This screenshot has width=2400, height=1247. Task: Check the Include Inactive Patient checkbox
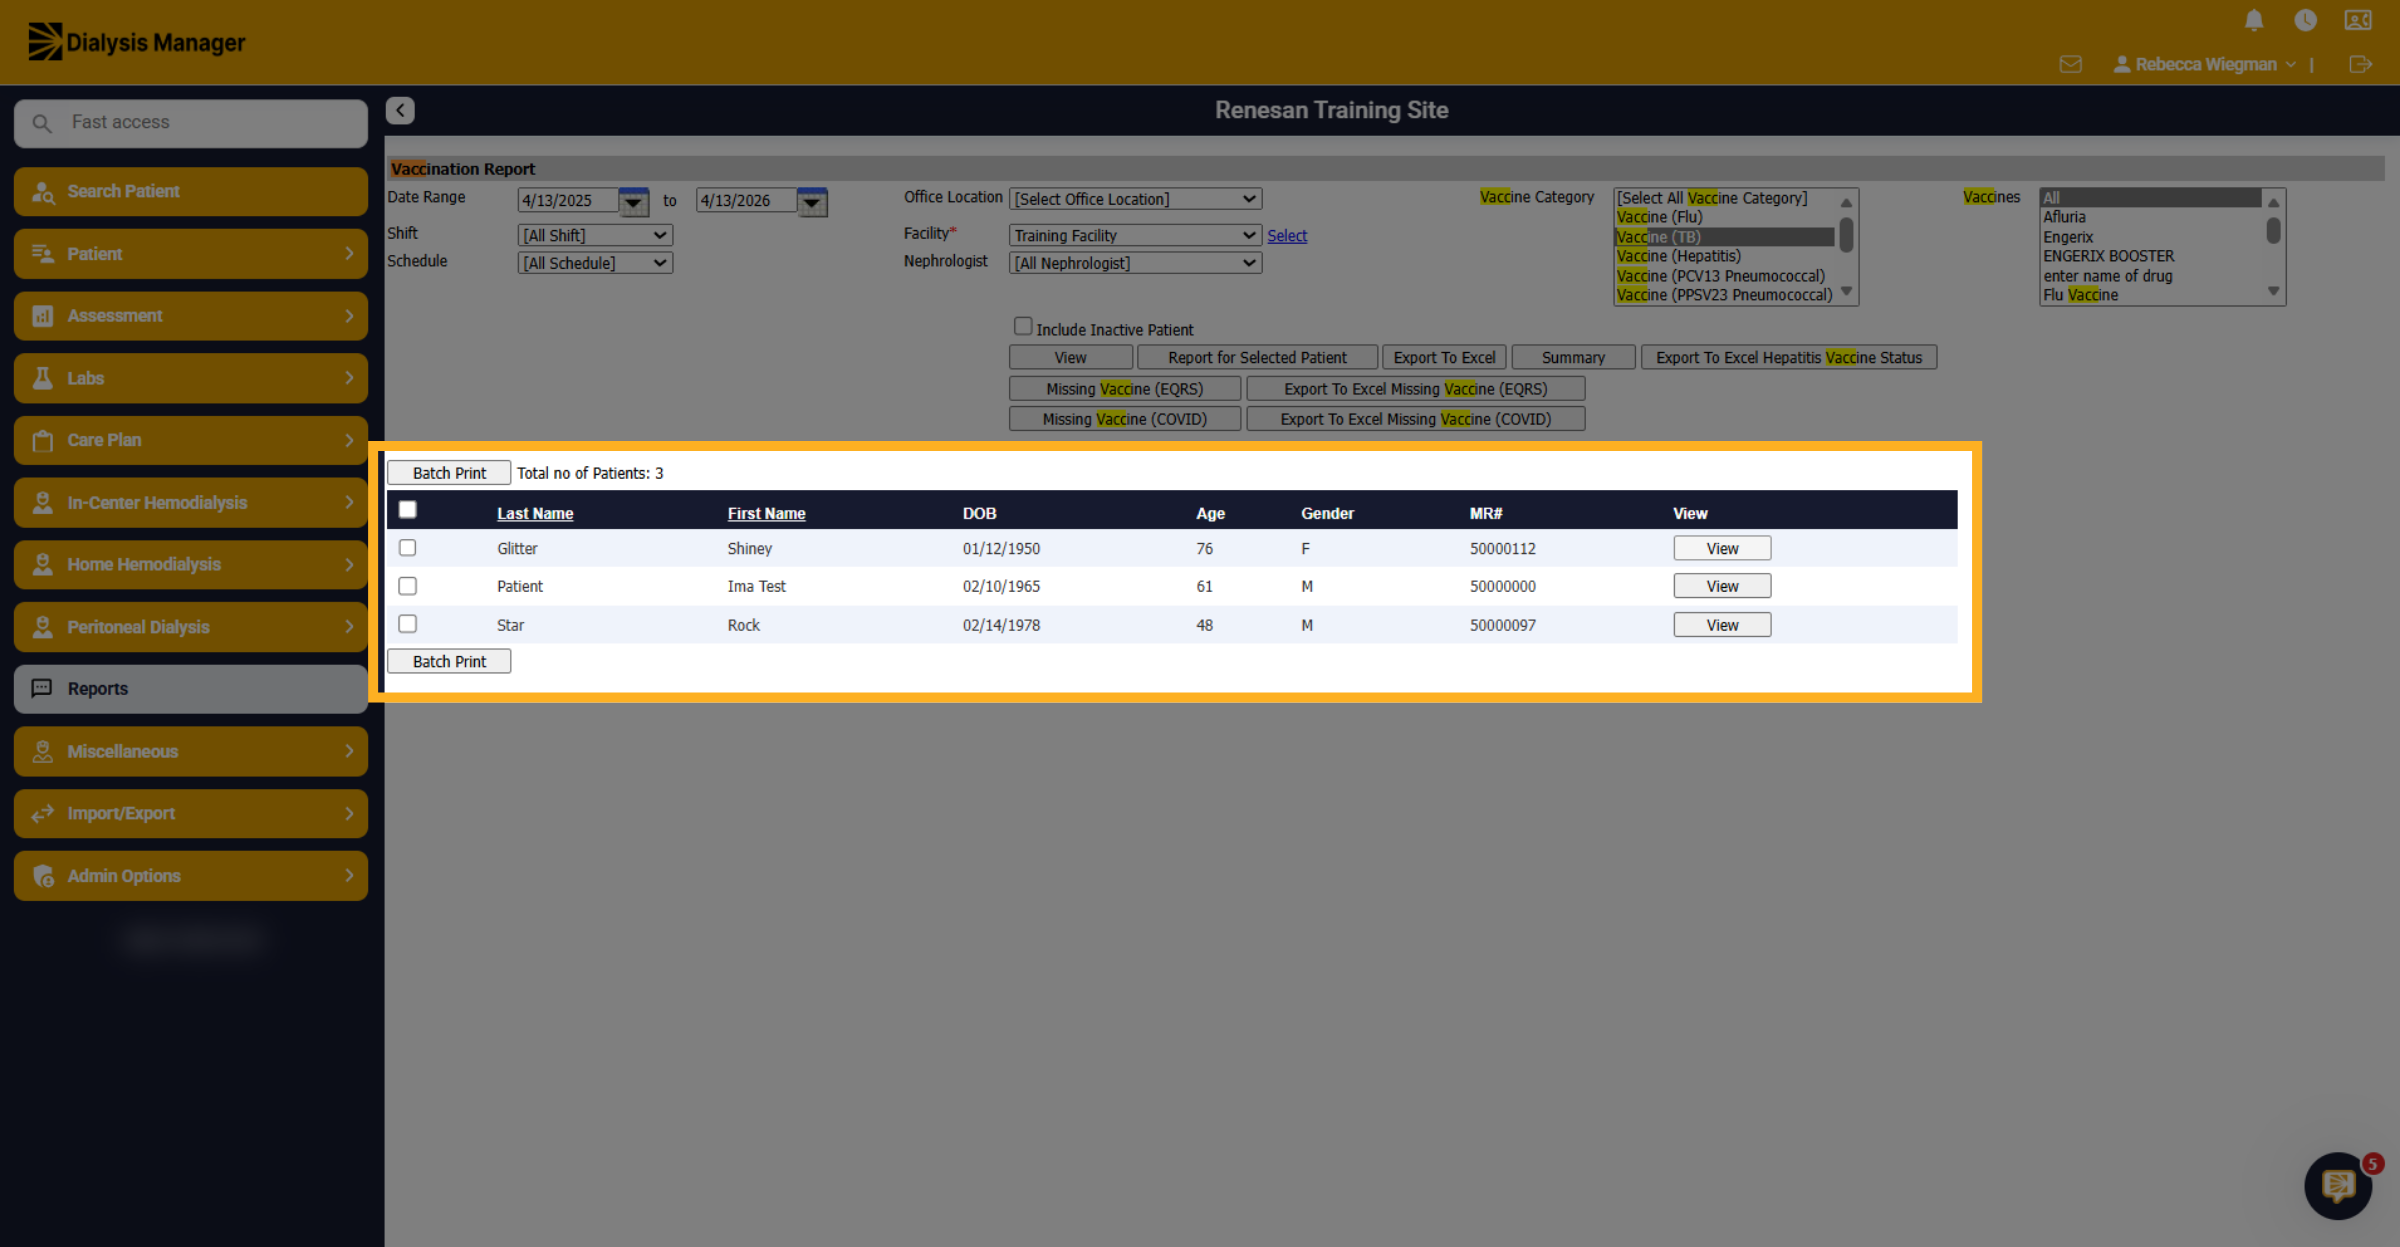coord(1023,326)
